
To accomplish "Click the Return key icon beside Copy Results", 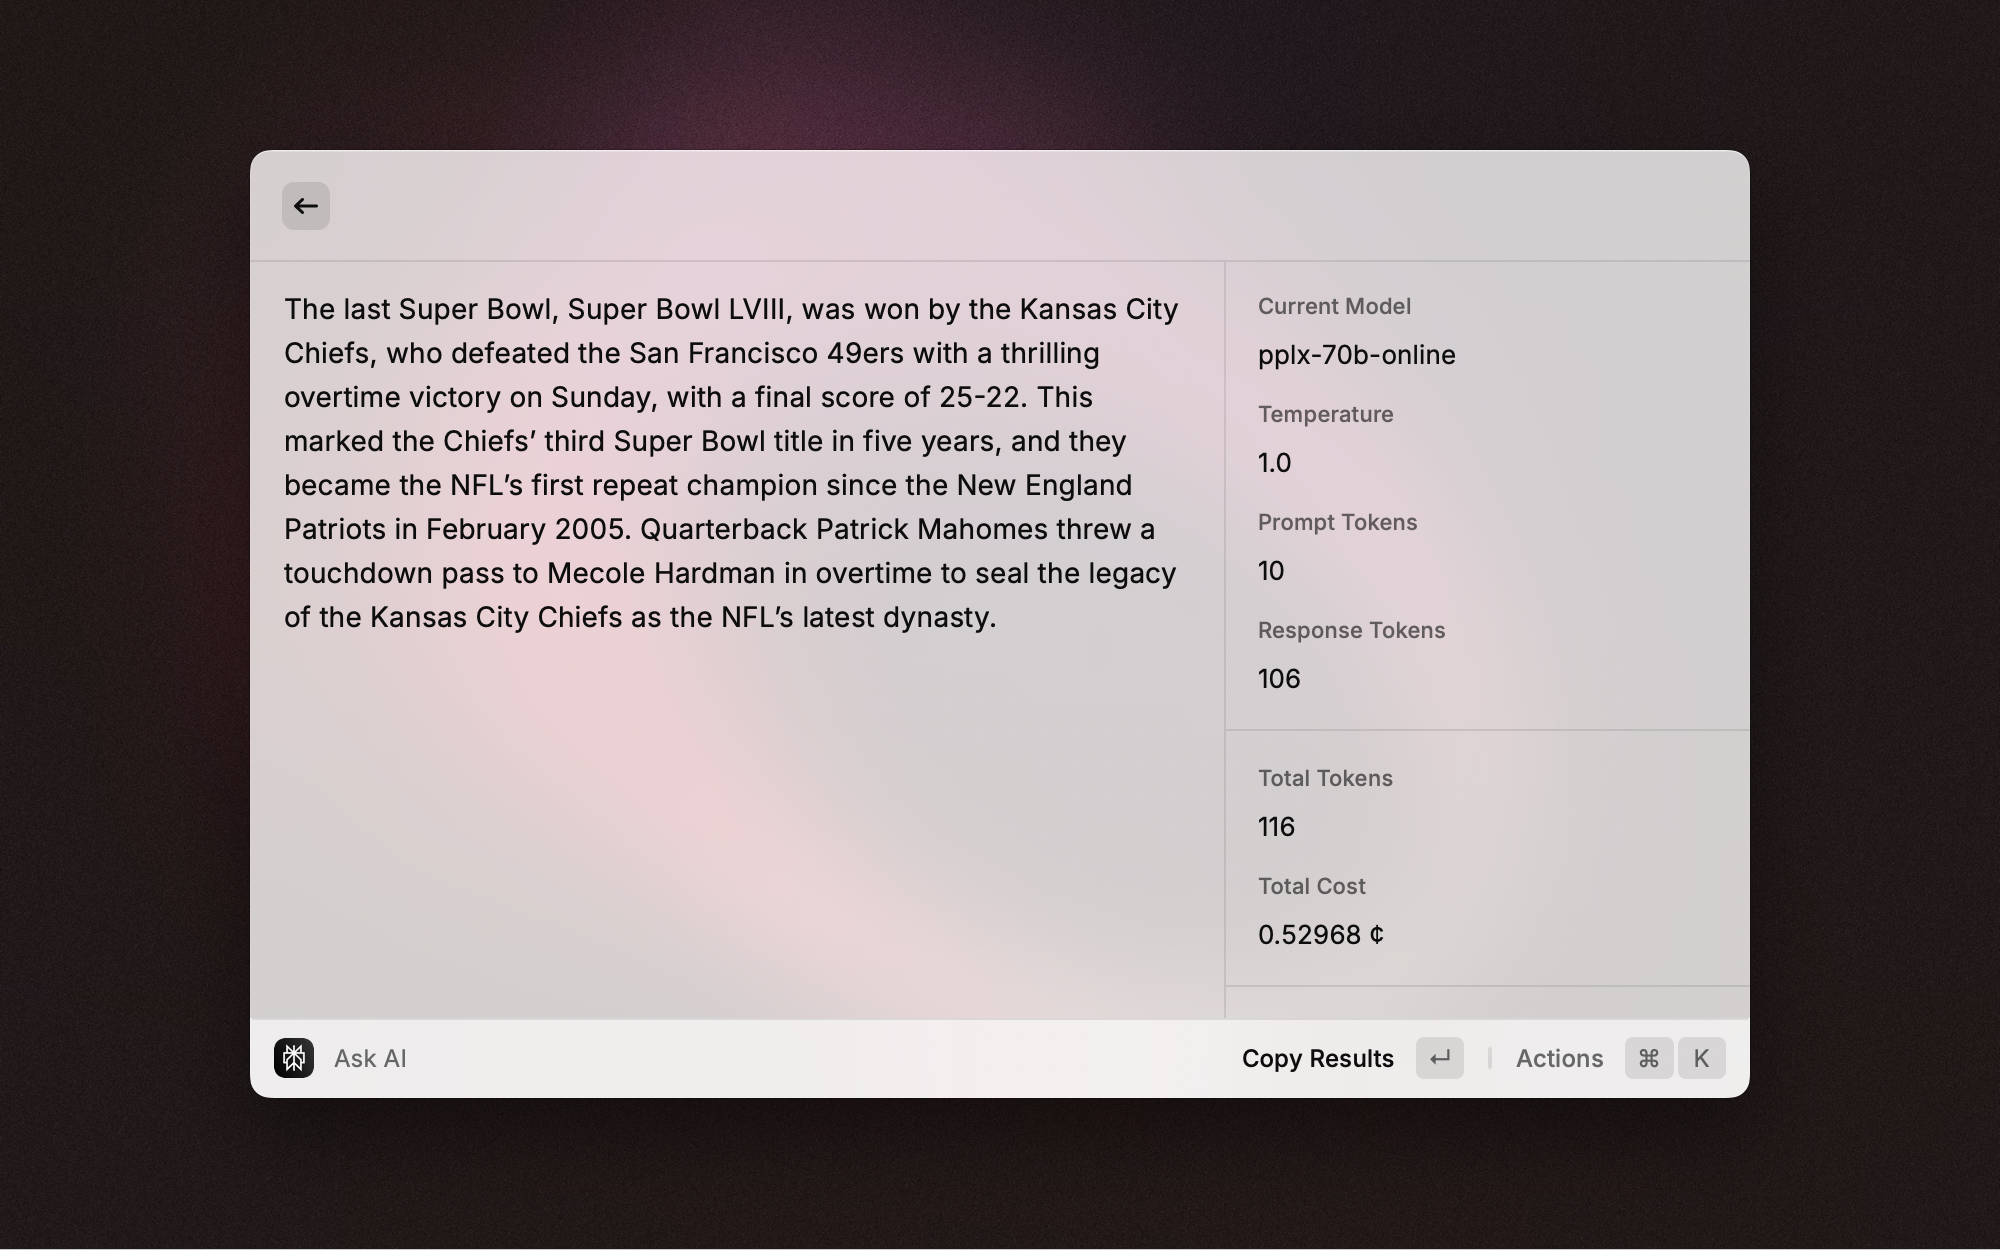I will click(1440, 1058).
